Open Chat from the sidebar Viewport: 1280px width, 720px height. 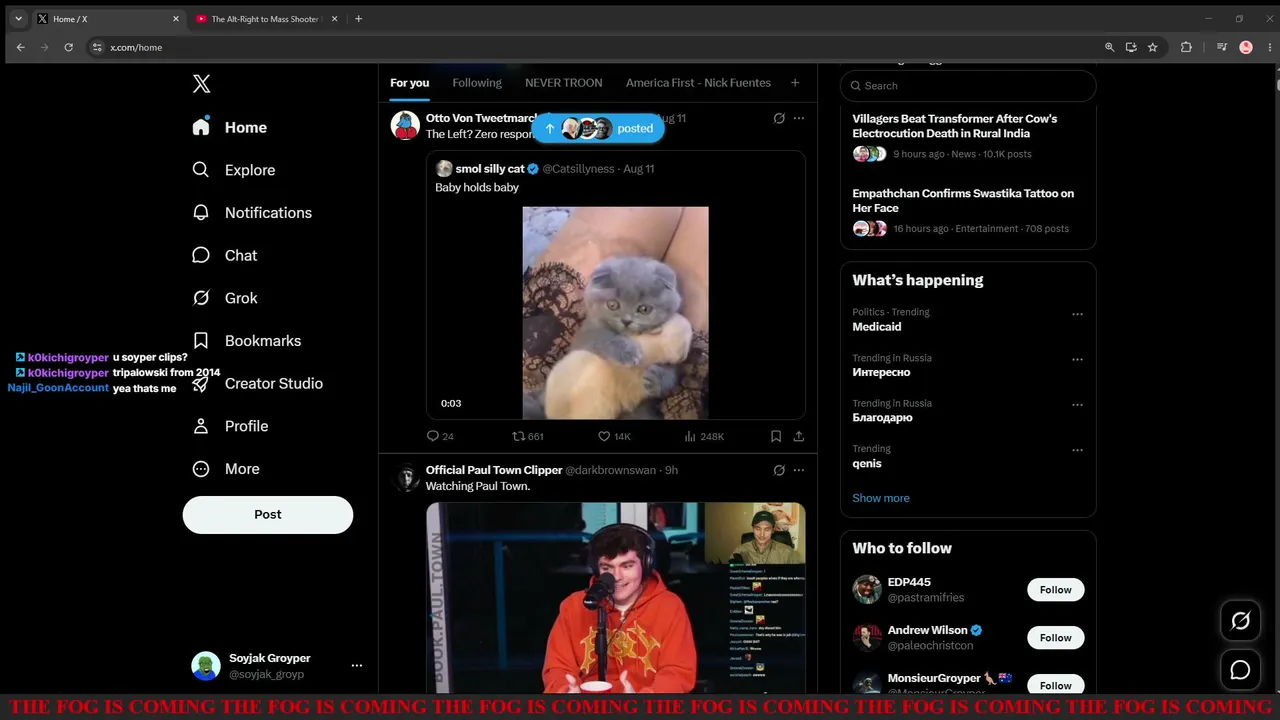click(x=225, y=255)
